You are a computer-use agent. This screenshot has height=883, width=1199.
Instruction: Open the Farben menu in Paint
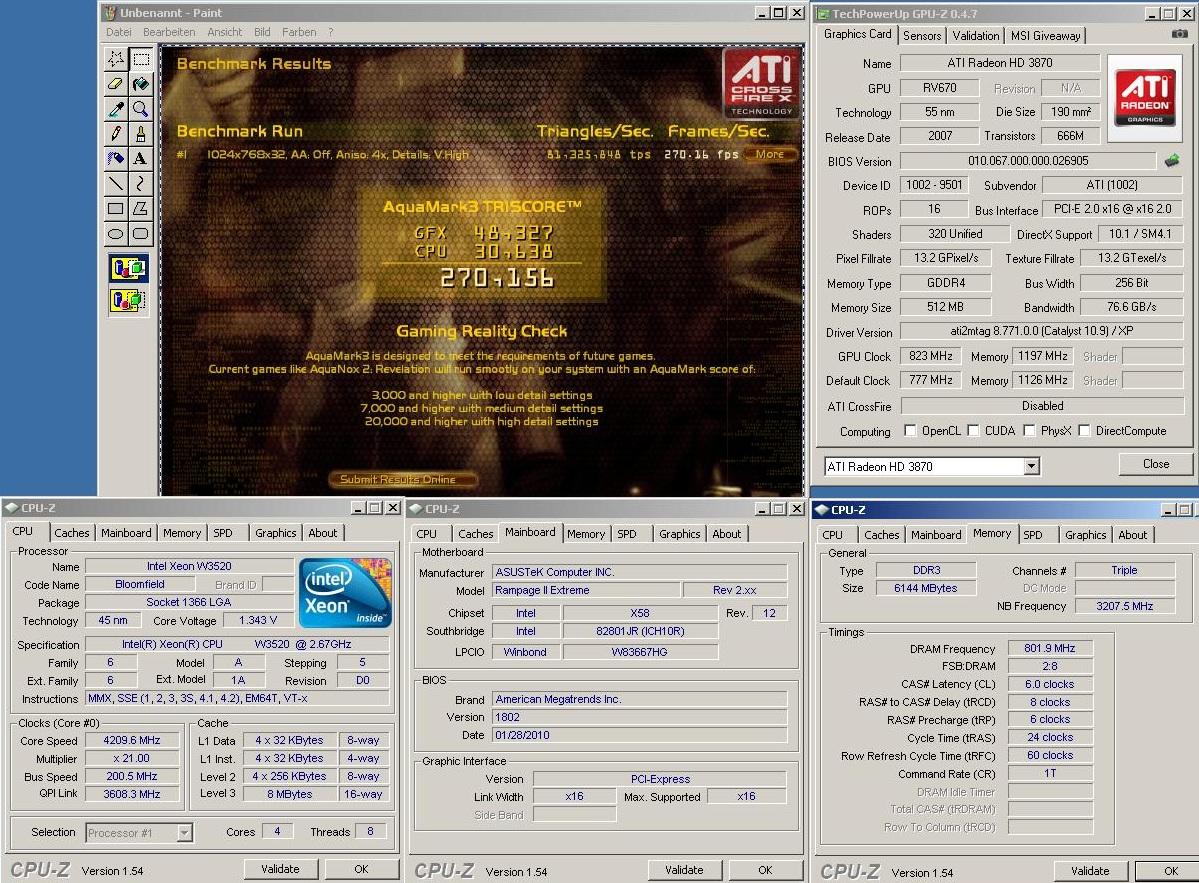point(299,32)
